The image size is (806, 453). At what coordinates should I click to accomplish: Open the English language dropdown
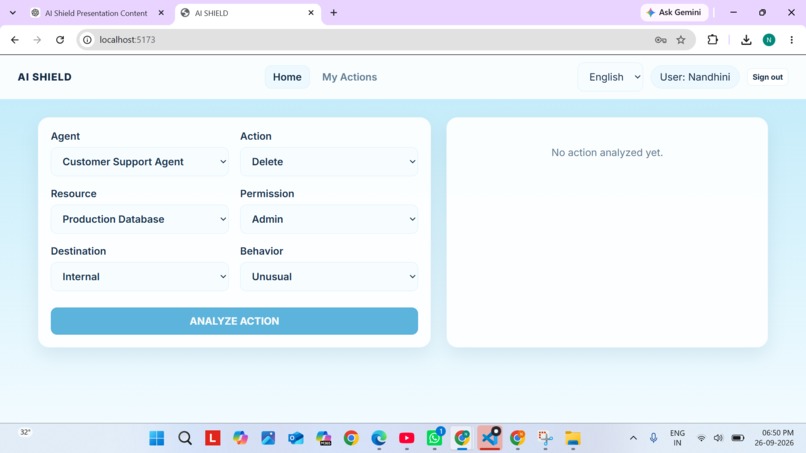(x=611, y=77)
